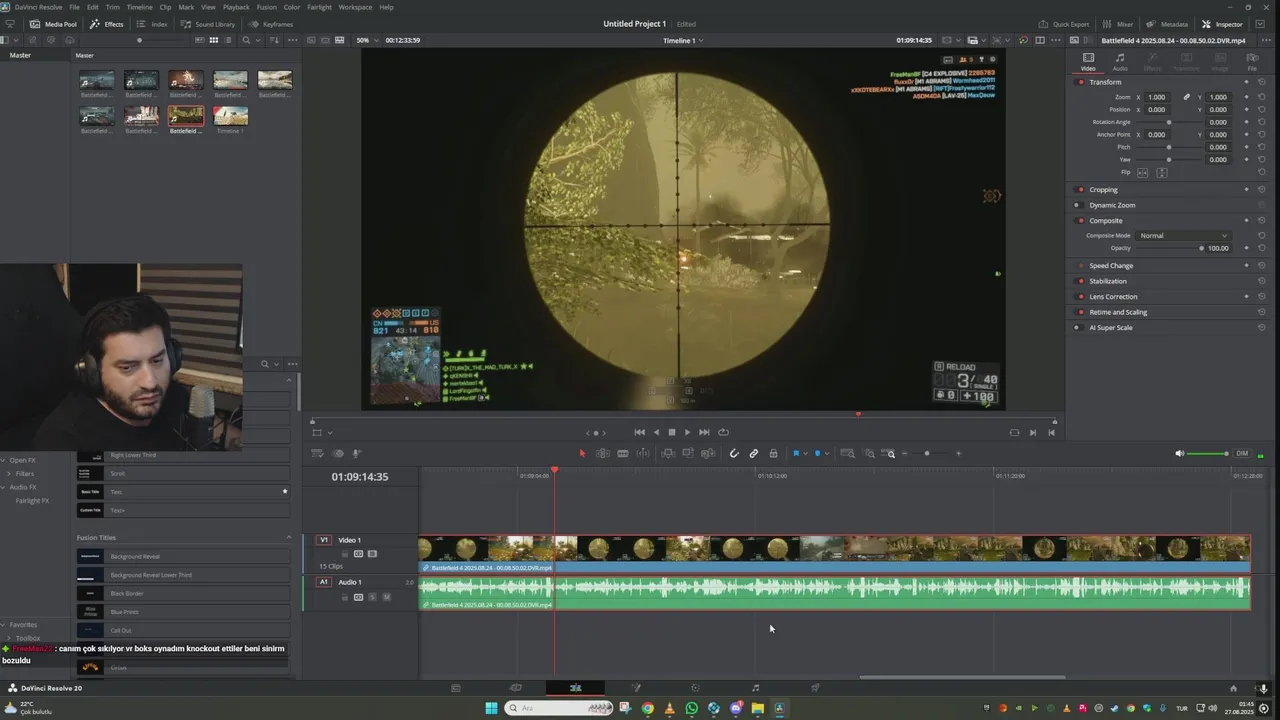Click the stop button in viewer
The height and width of the screenshot is (720, 1280).
(672, 432)
